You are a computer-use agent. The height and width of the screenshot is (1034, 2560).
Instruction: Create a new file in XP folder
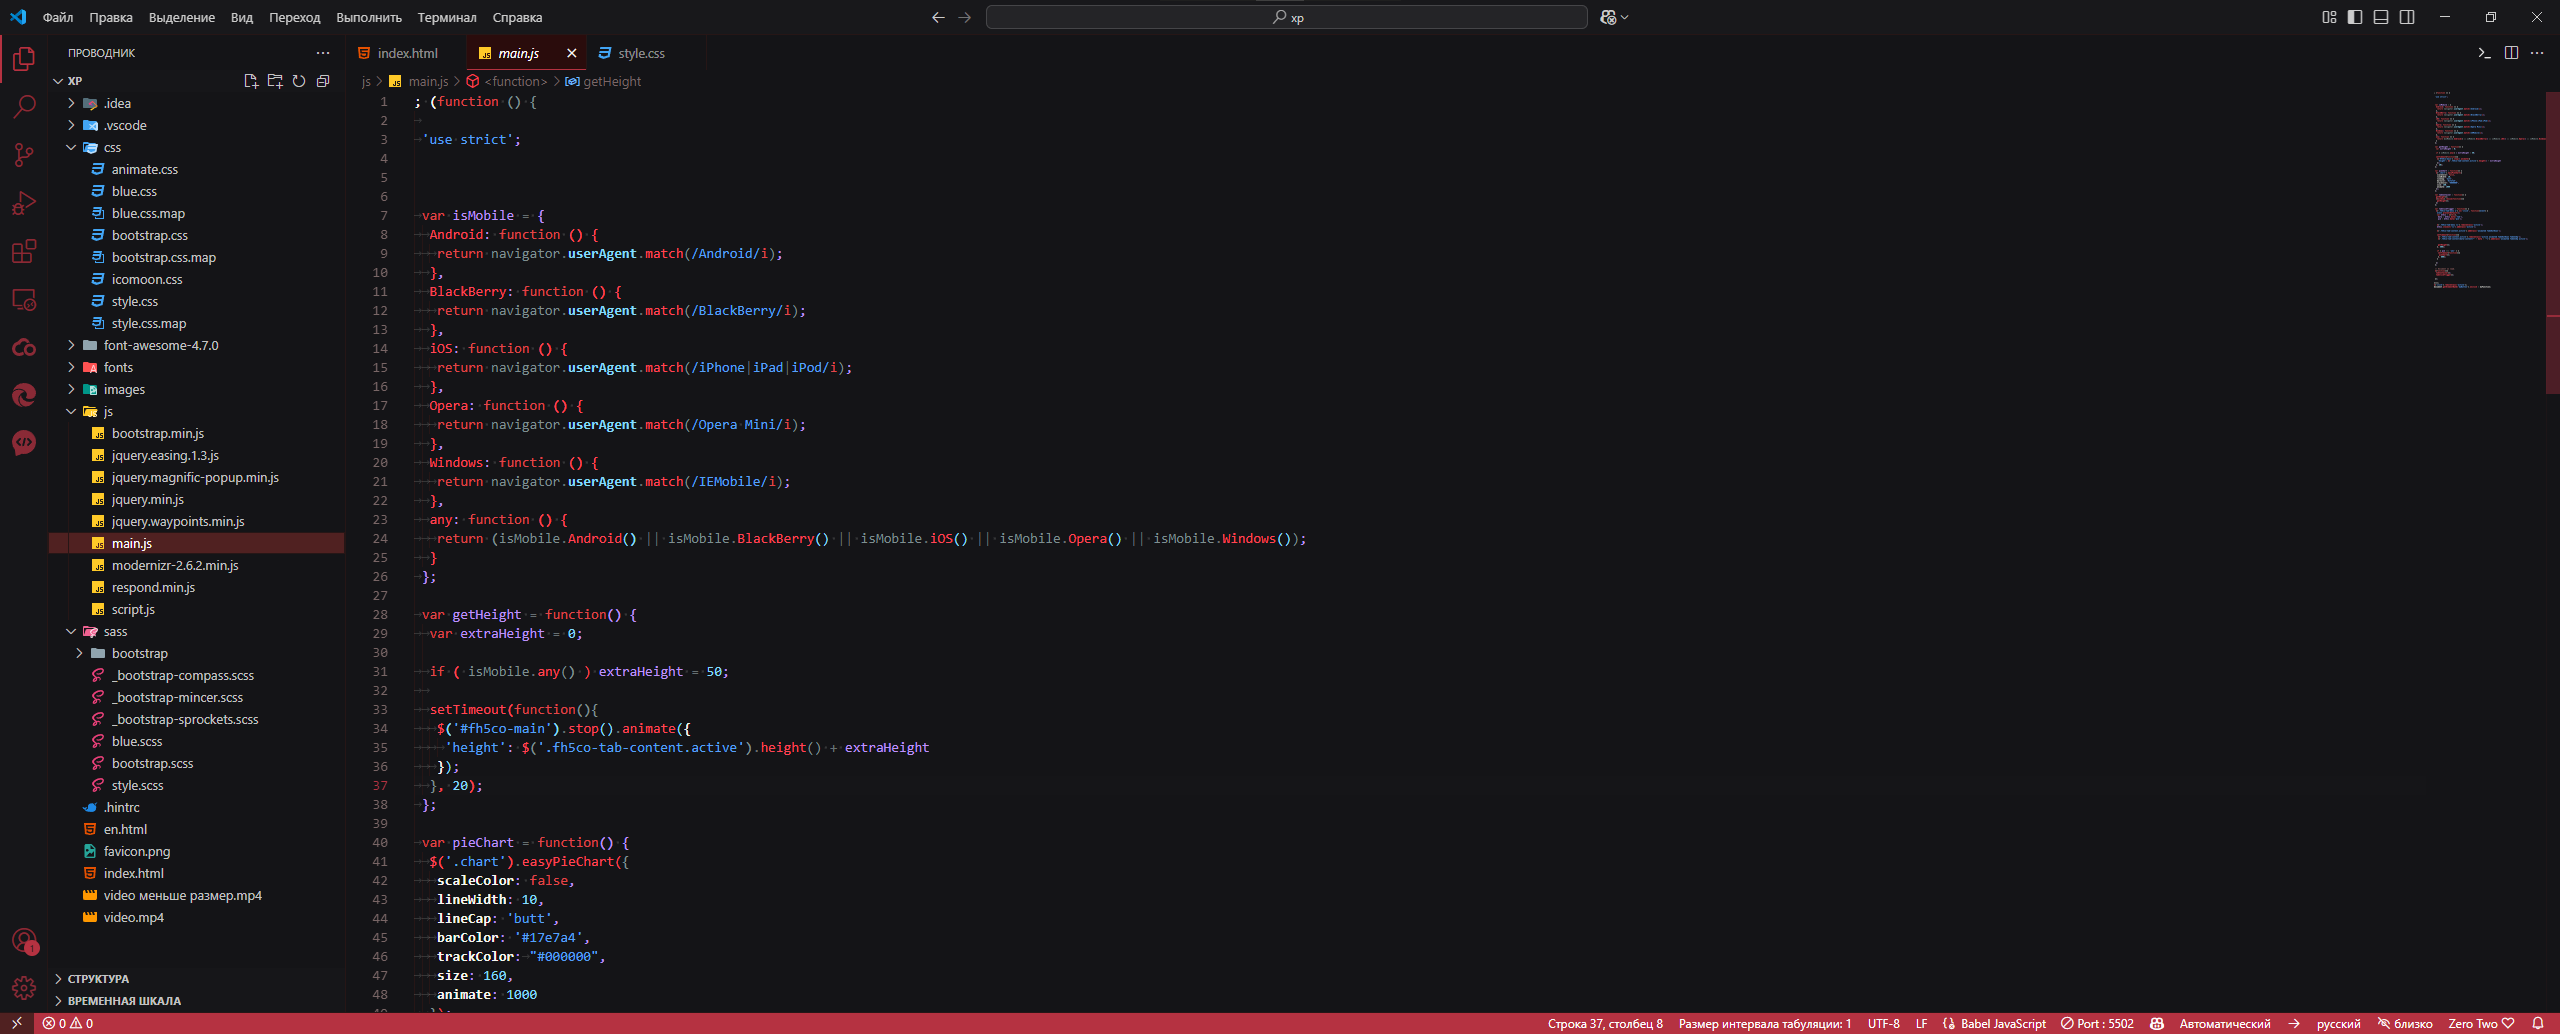(251, 81)
